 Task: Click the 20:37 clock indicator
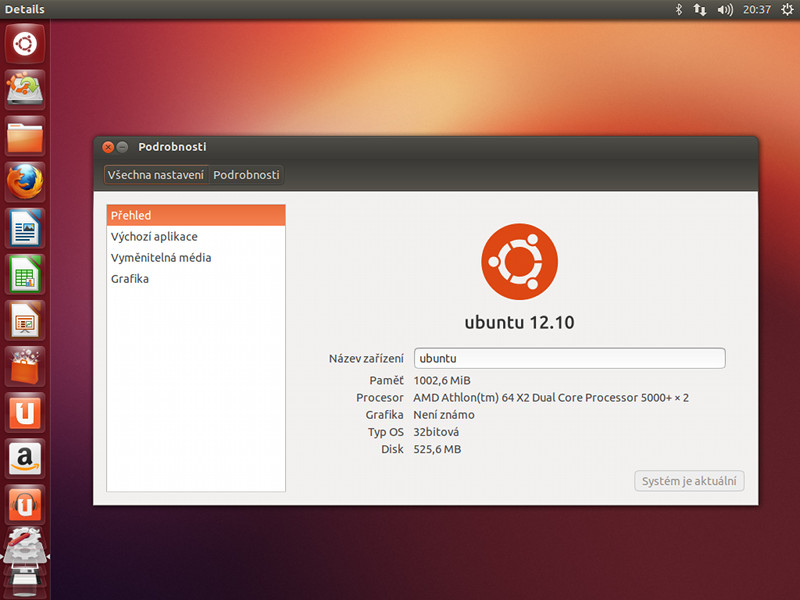click(x=757, y=9)
